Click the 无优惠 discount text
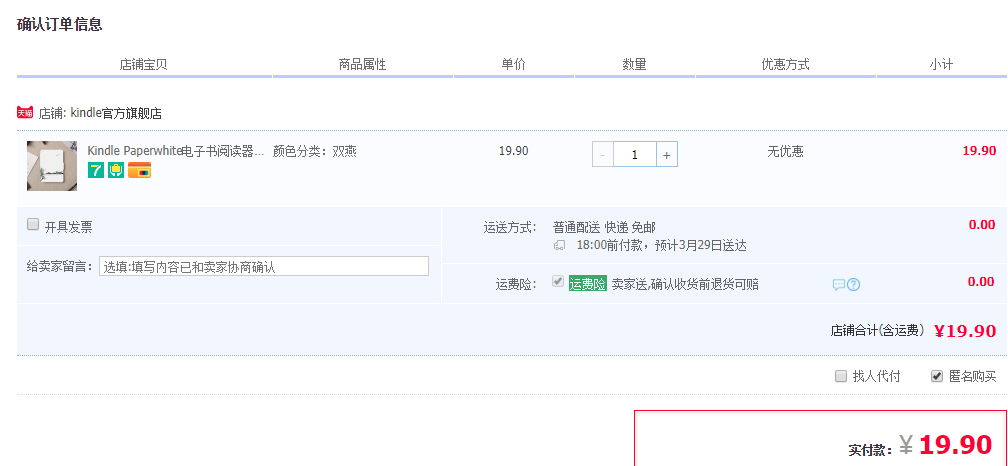This screenshot has height=466, width=1008. [785, 152]
